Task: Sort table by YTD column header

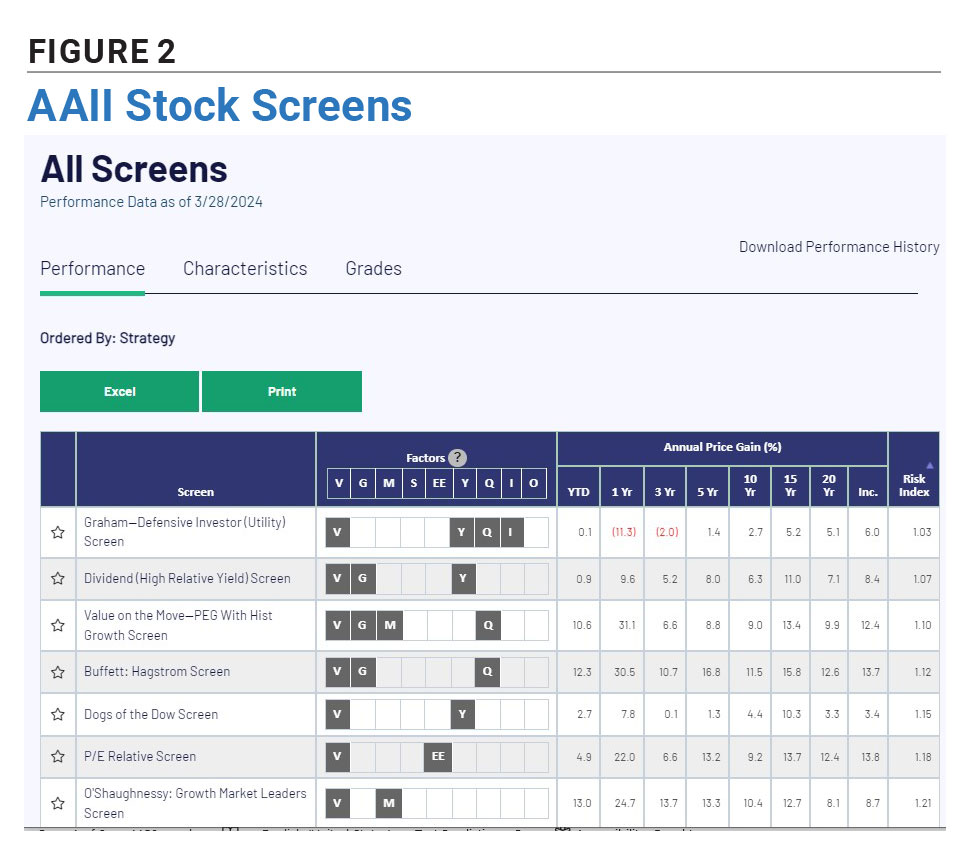Action: click(x=578, y=492)
